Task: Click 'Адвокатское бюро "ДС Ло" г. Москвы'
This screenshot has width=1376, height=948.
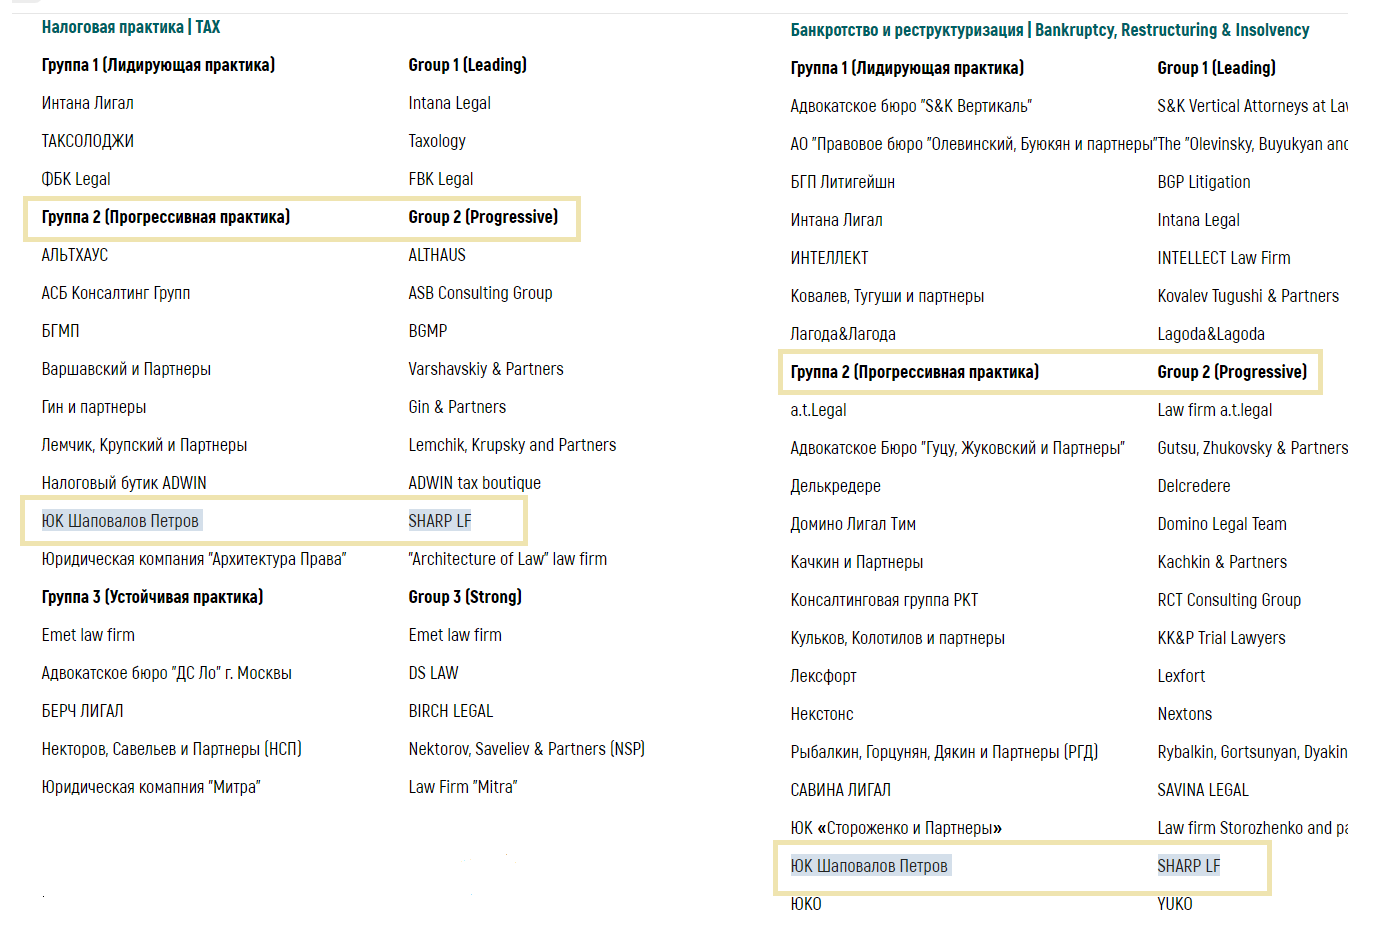Action: tap(167, 673)
